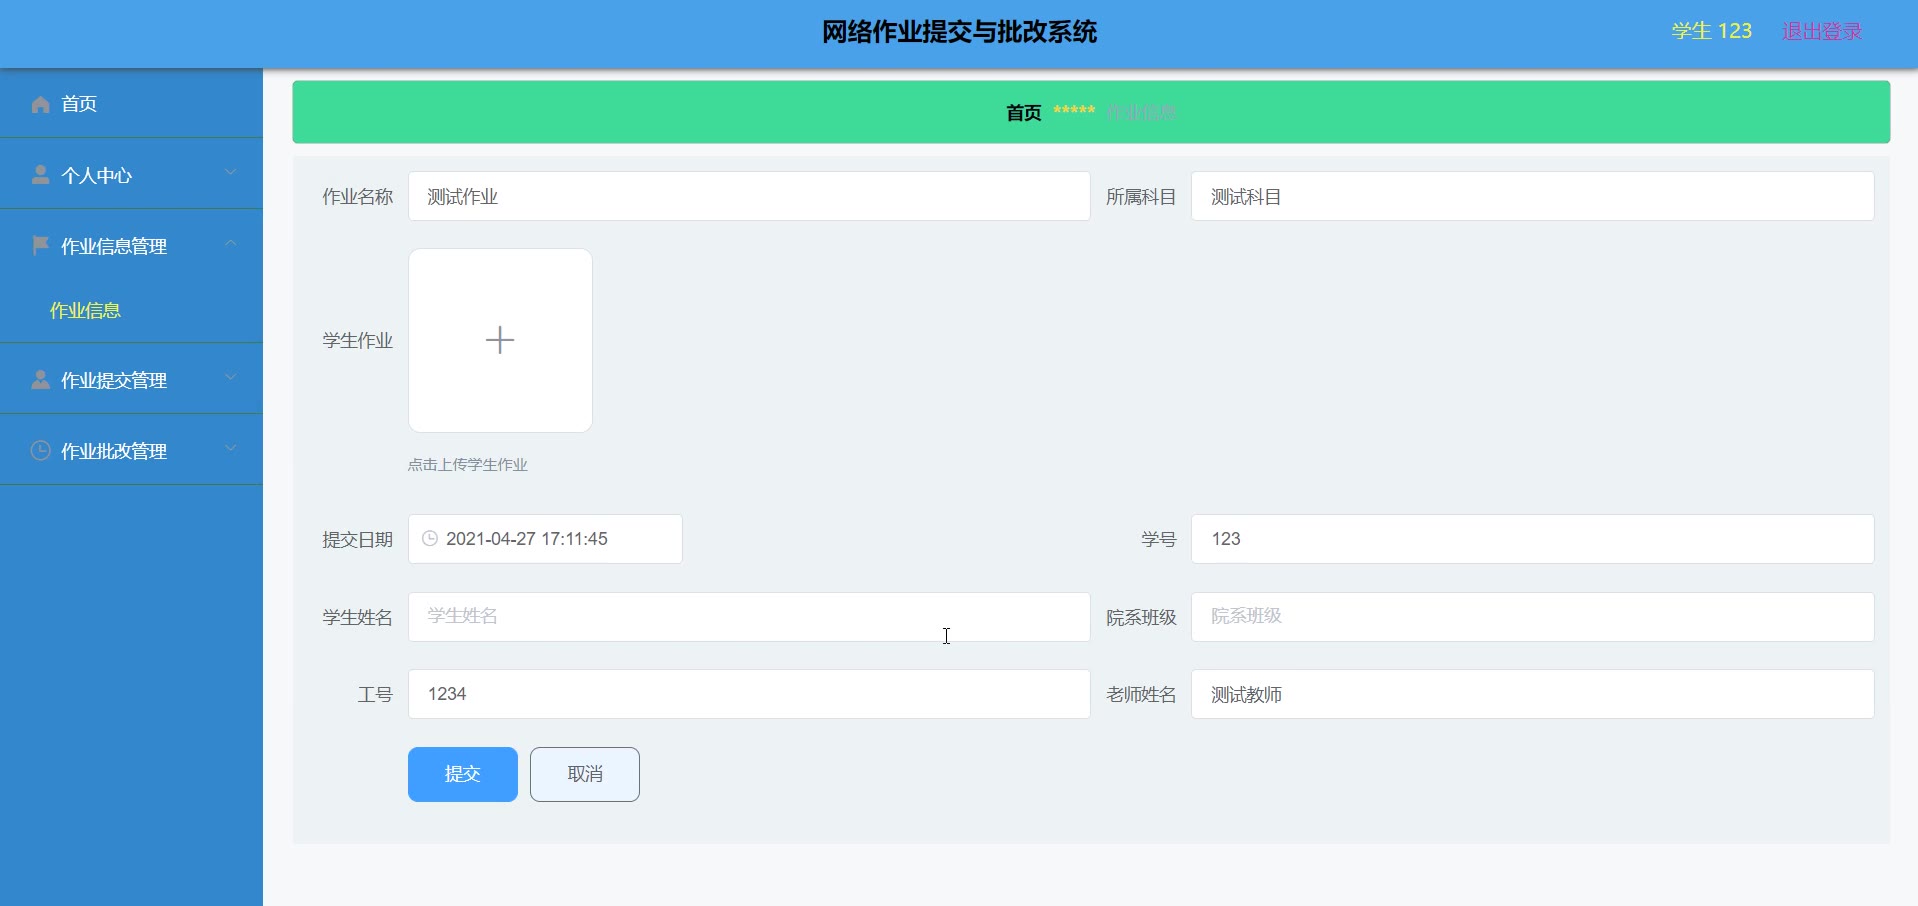Click the 学生作业 field label

tap(357, 341)
